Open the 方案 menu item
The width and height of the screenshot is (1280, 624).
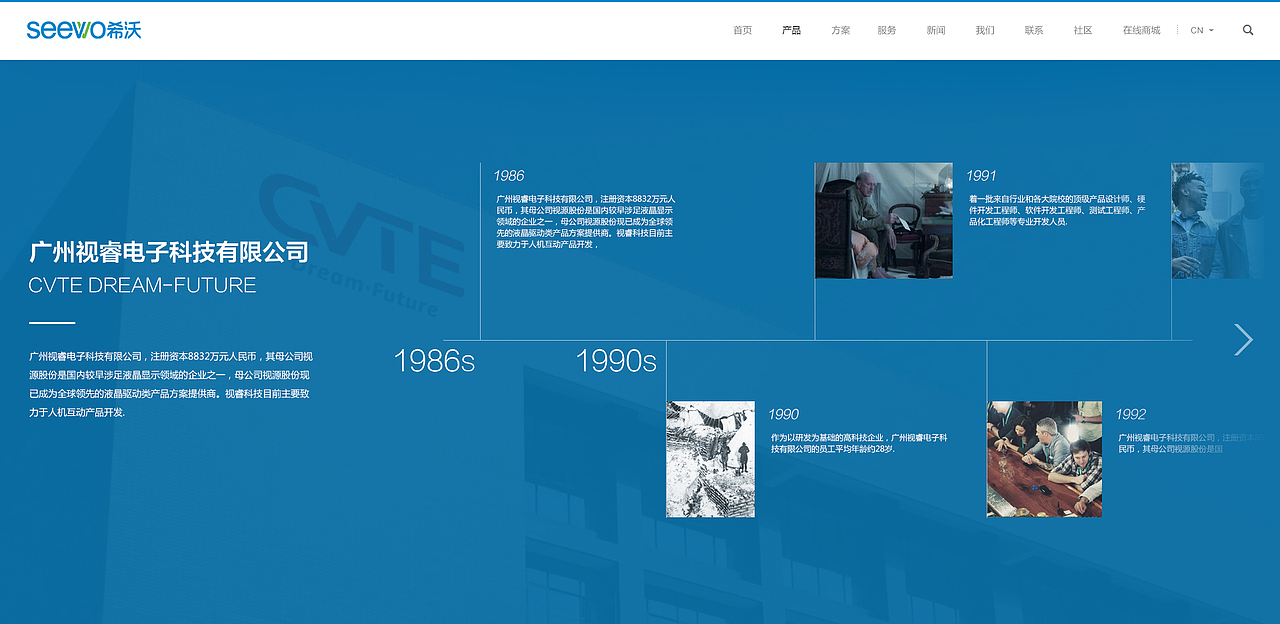click(x=840, y=30)
